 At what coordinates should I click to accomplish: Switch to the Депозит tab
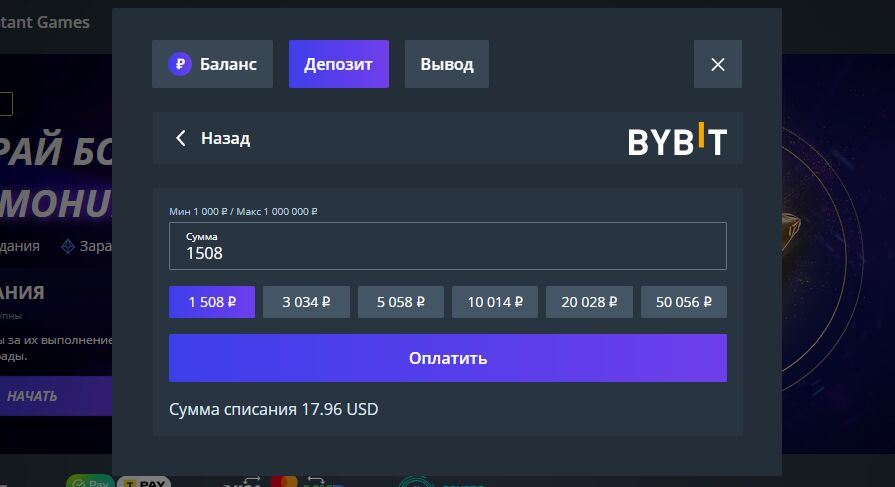coord(338,64)
